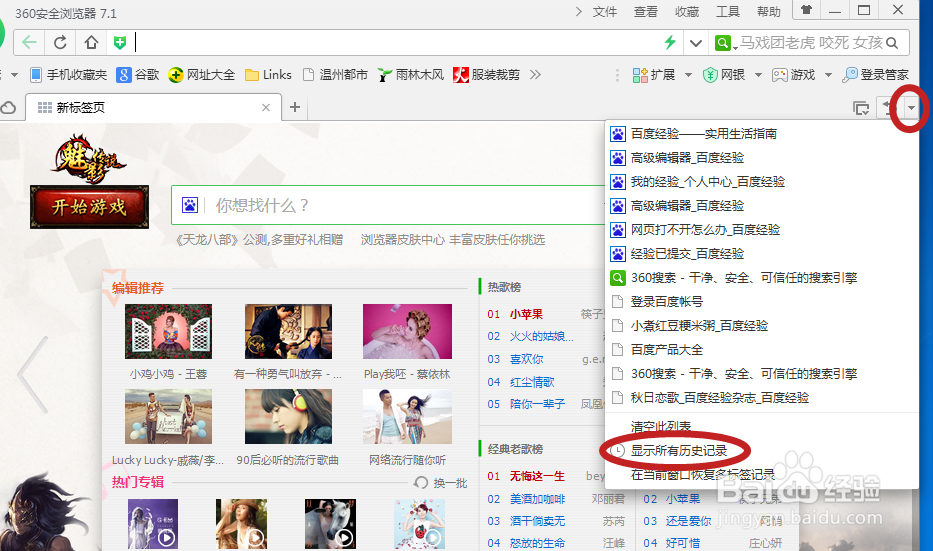This screenshot has height=551, width=933.
Task: Click the left carousel arrow
Action: tap(33, 374)
